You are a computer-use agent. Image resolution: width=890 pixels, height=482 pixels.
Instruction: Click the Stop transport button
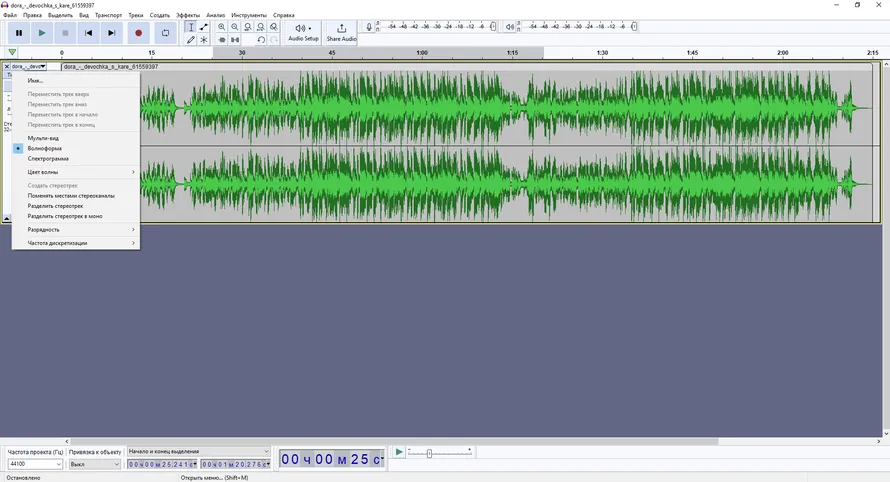click(65, 33)
